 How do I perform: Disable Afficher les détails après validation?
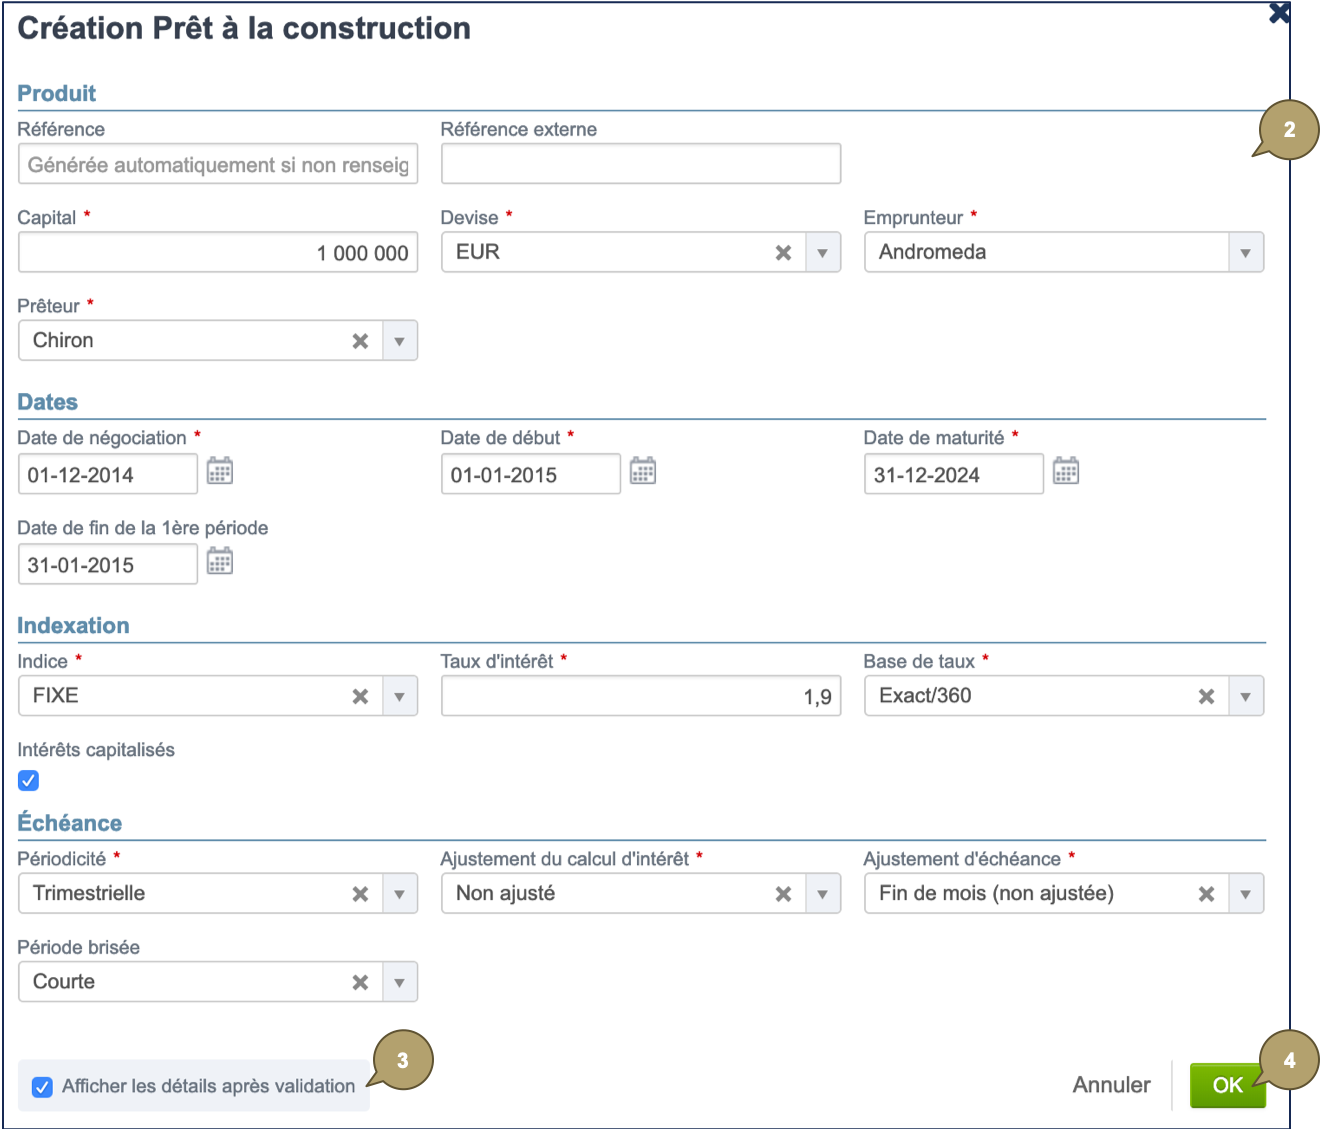41,1086
